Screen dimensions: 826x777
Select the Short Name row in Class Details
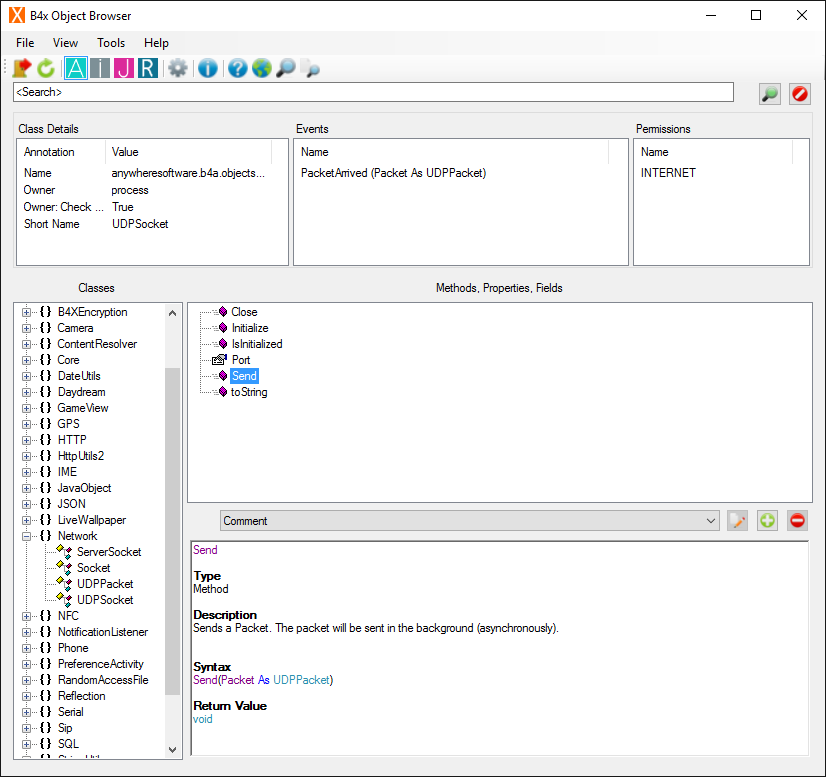click(x=145, y=224)
